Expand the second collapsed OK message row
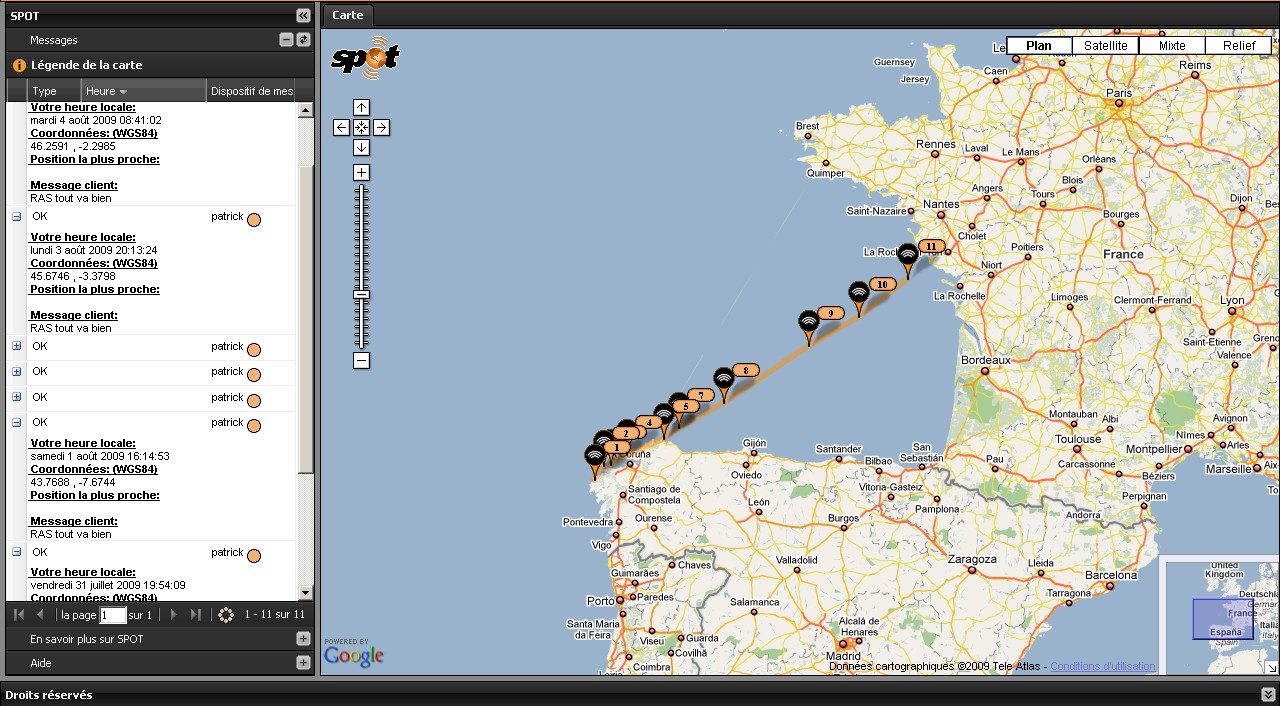This screenshot has width=1280, height=706. coord(16,371)
